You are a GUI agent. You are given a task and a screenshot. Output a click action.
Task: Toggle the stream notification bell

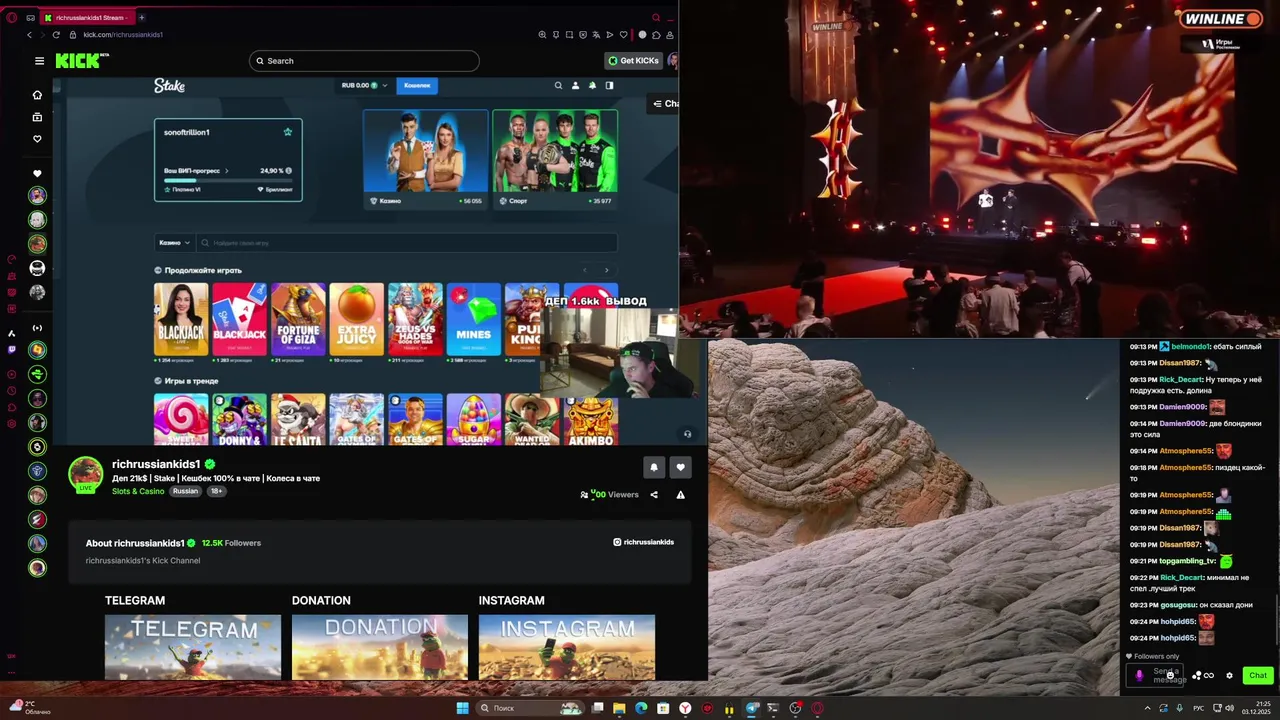pyautogui.click(x=654, y=467)
